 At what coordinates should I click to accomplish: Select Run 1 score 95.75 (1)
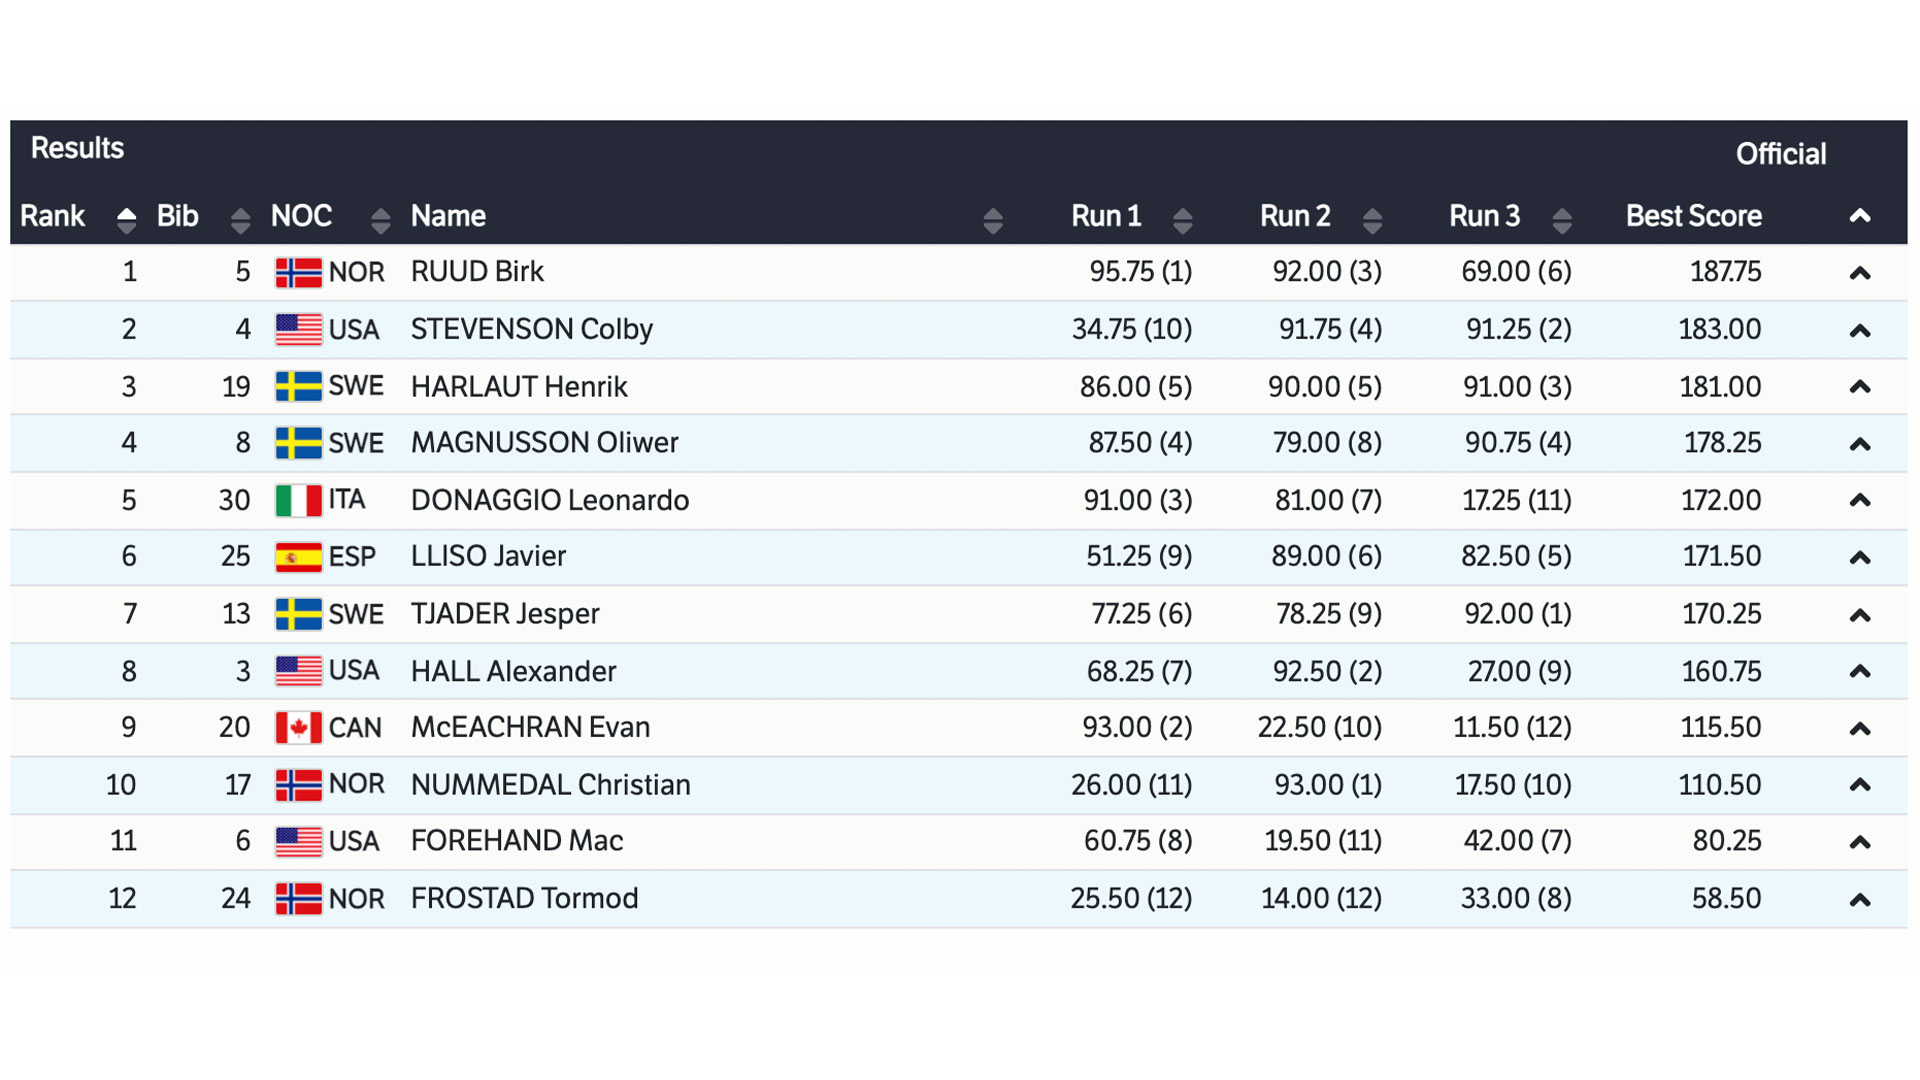(x=1141, y=272)
